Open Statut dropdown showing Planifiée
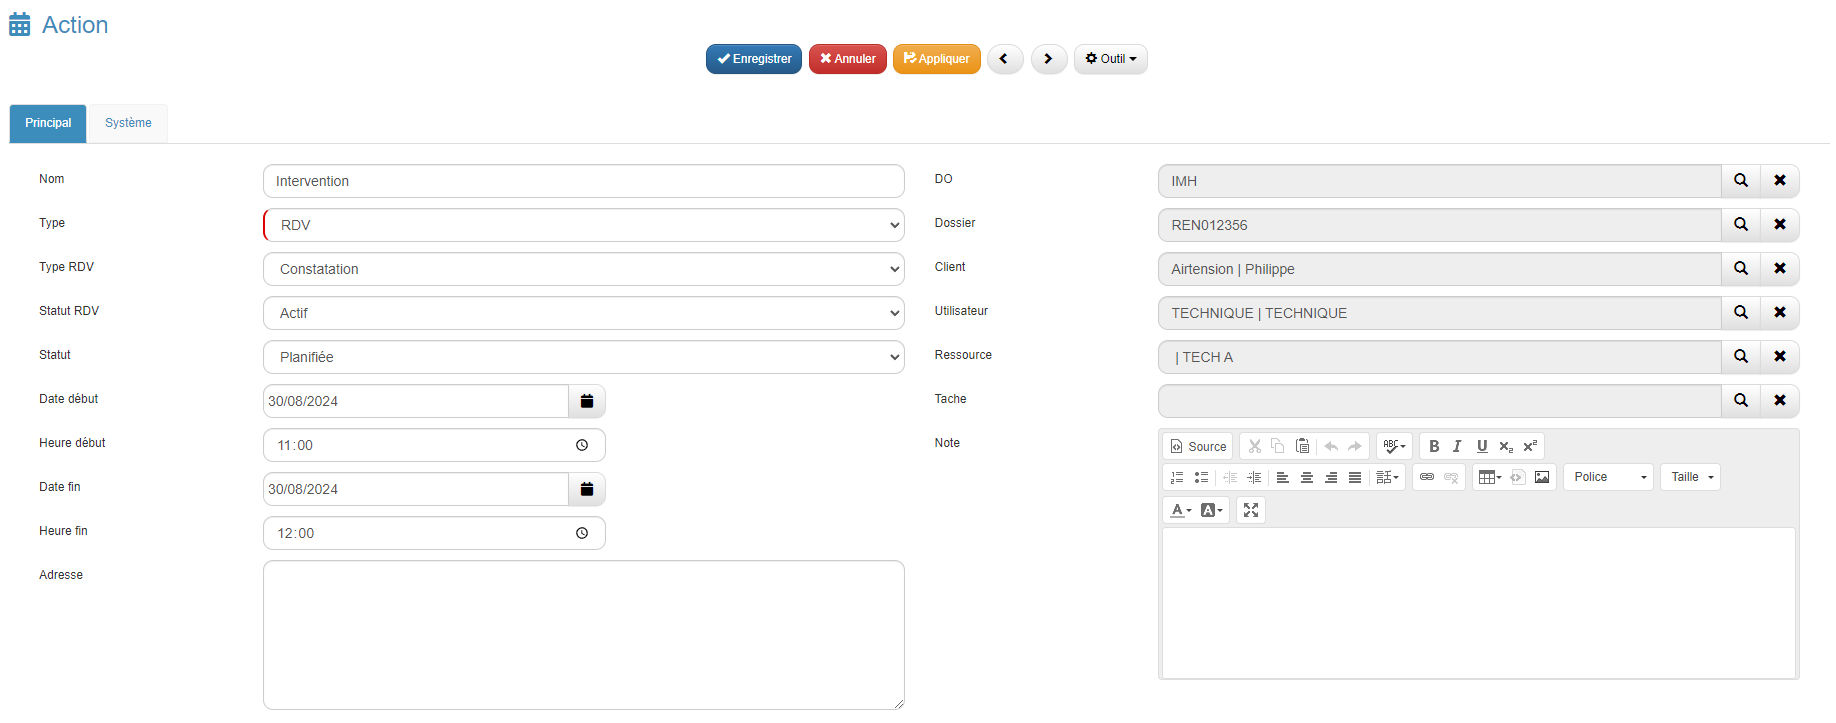1836x723 pixels. 584,357
